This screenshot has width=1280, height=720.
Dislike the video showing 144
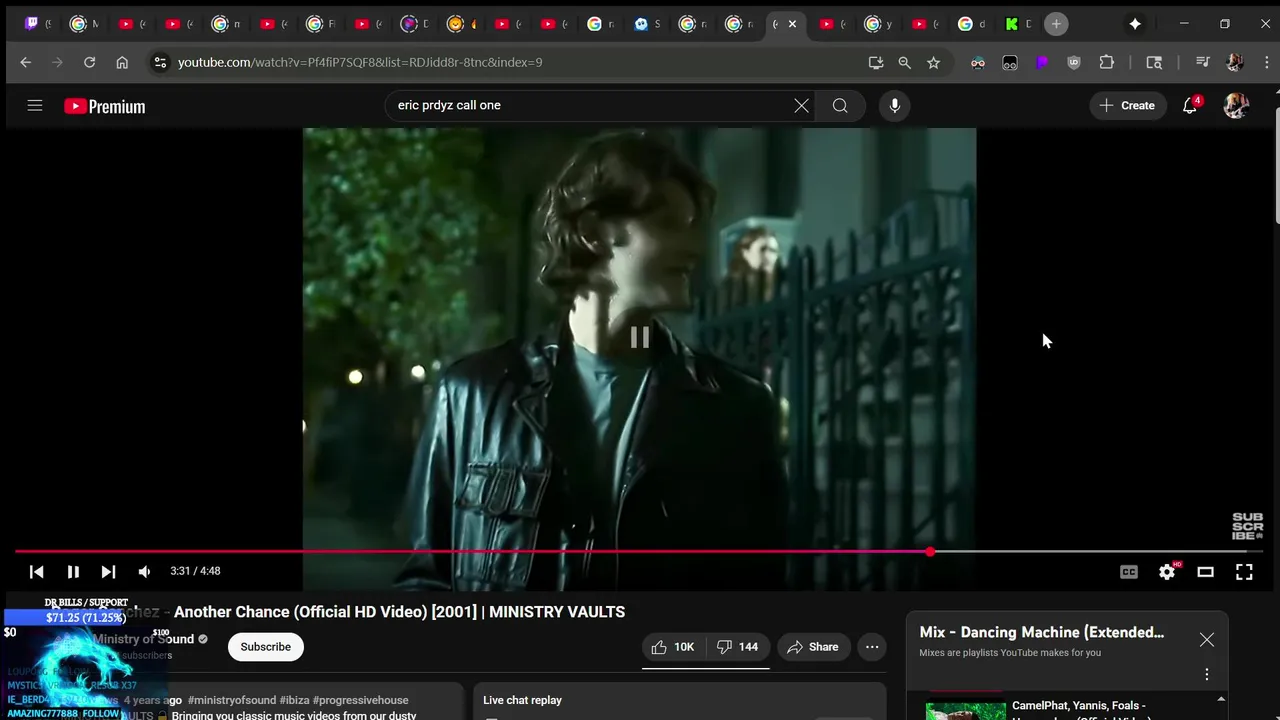[x=737, y=647]
